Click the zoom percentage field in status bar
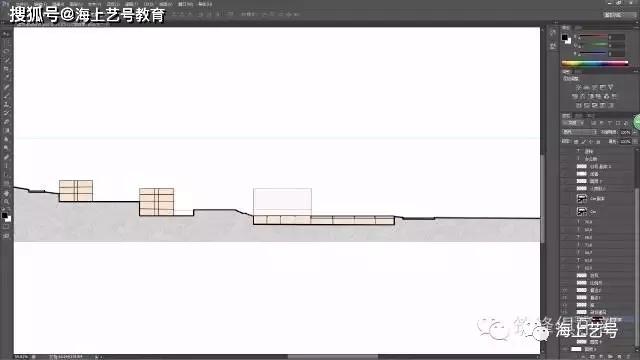This screenshot has width=640, height=360. [x=21, y=357]
